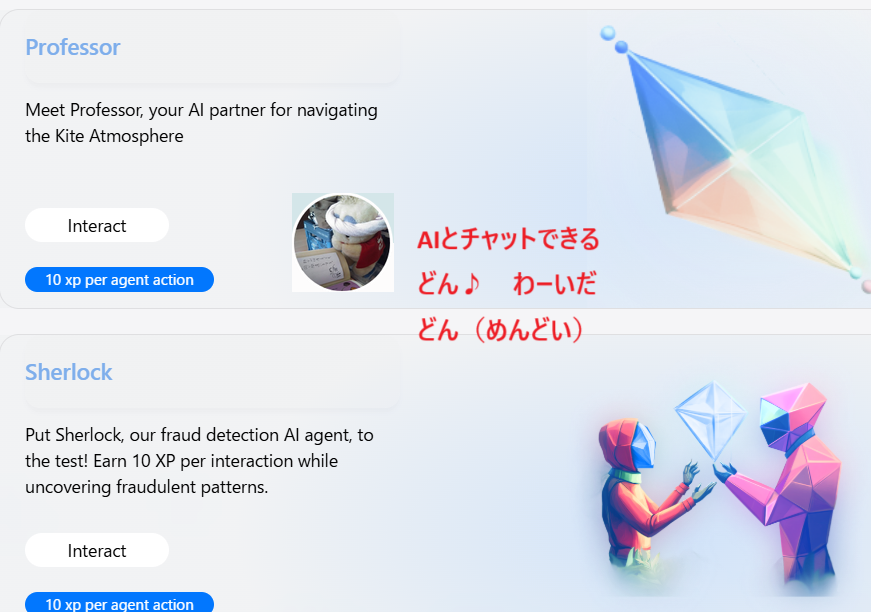
Task: Click the teal sphere at crystal's bottom tip
Action: pyautogui.click(x=855, y=273)
